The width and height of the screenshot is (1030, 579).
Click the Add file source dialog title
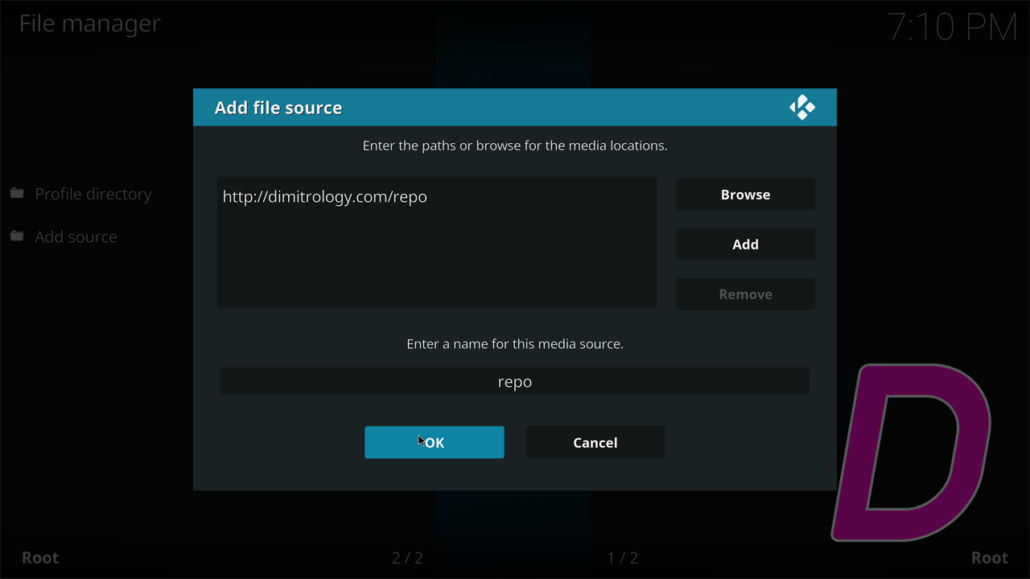tap(278, 108)
